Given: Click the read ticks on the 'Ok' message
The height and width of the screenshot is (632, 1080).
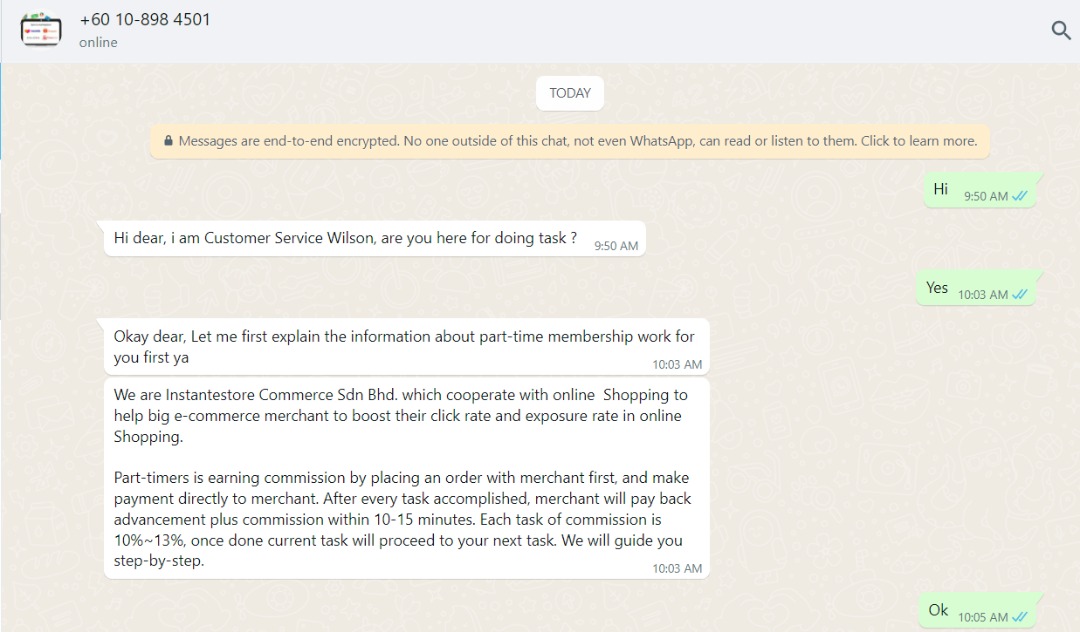Looking at the screenshot, I should tap(1019, 618).
